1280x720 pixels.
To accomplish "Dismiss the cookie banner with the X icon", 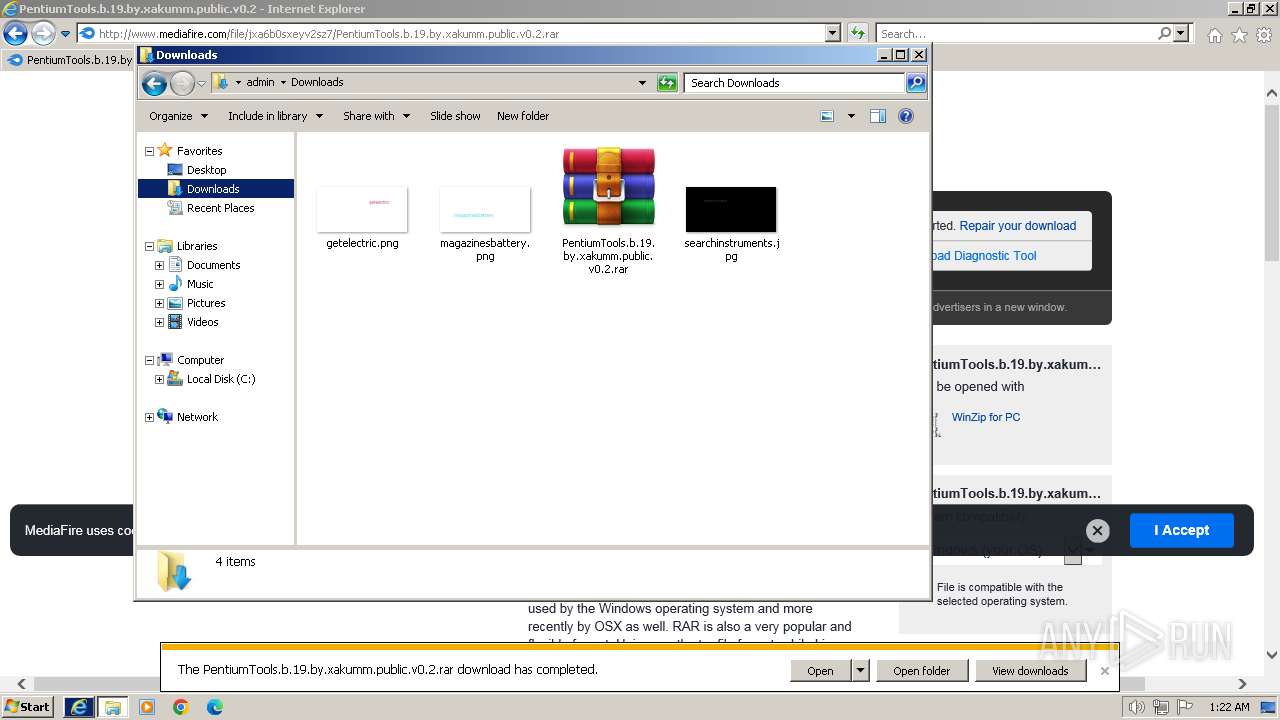I will (1097, 531).
